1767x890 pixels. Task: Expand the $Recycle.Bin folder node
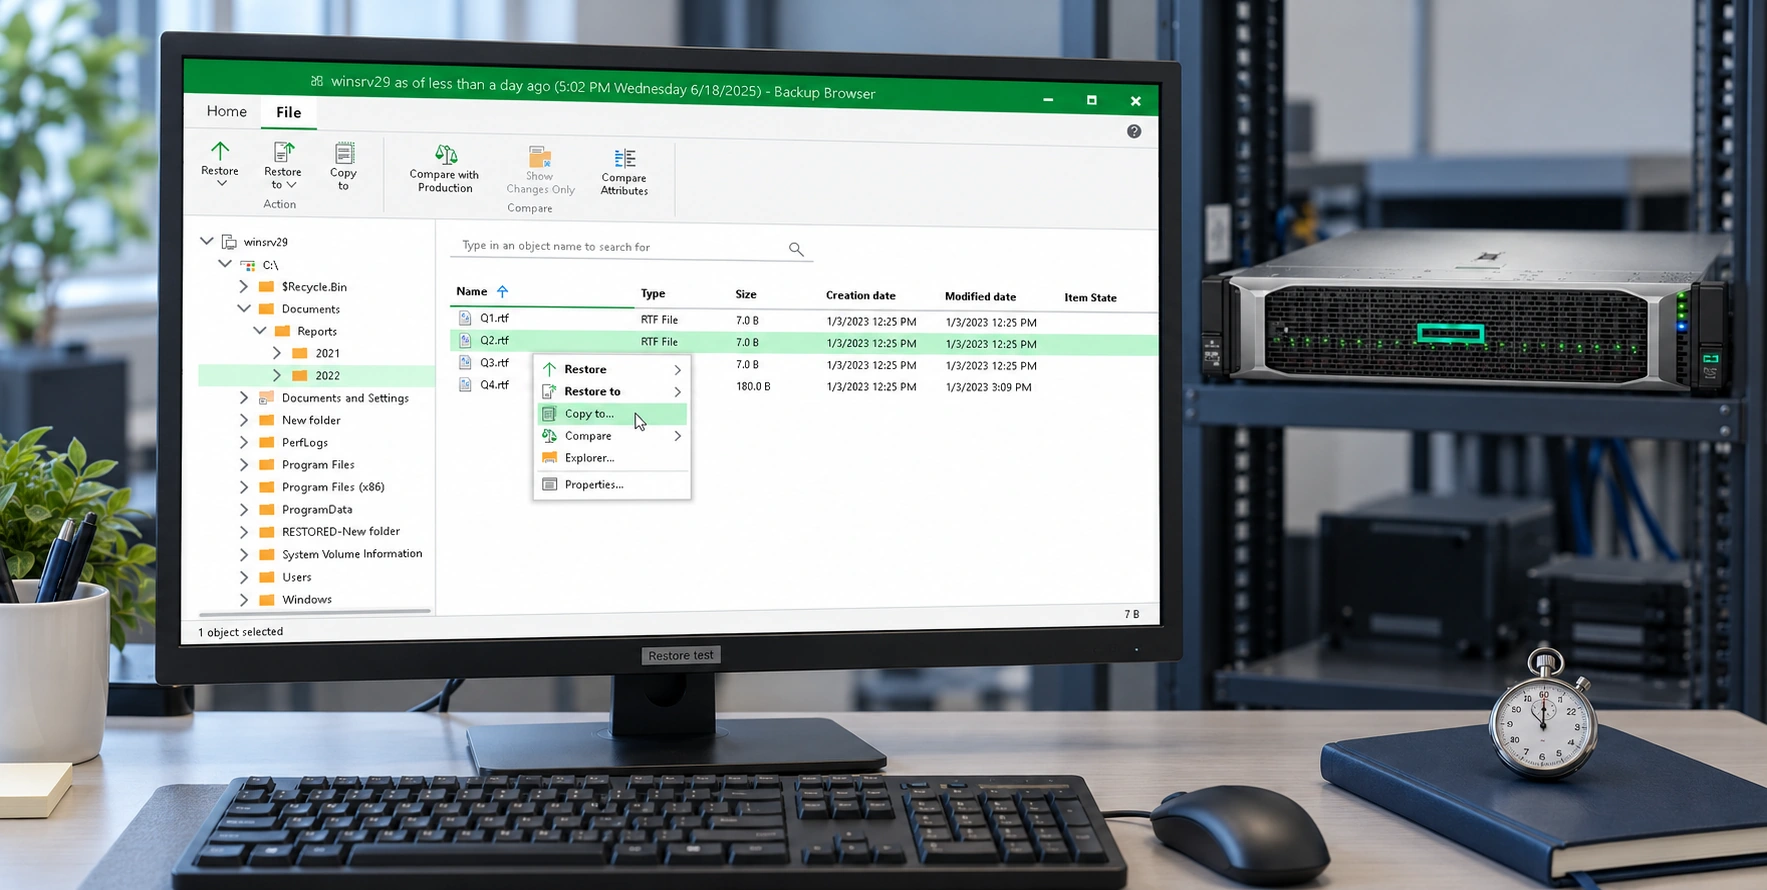[243, 286]
